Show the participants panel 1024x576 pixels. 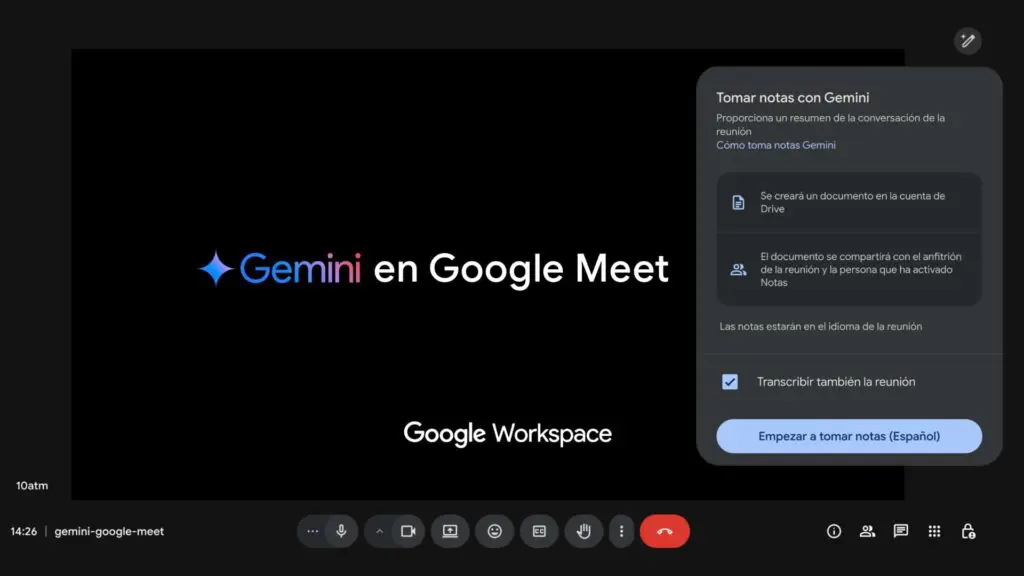(867, 531)
